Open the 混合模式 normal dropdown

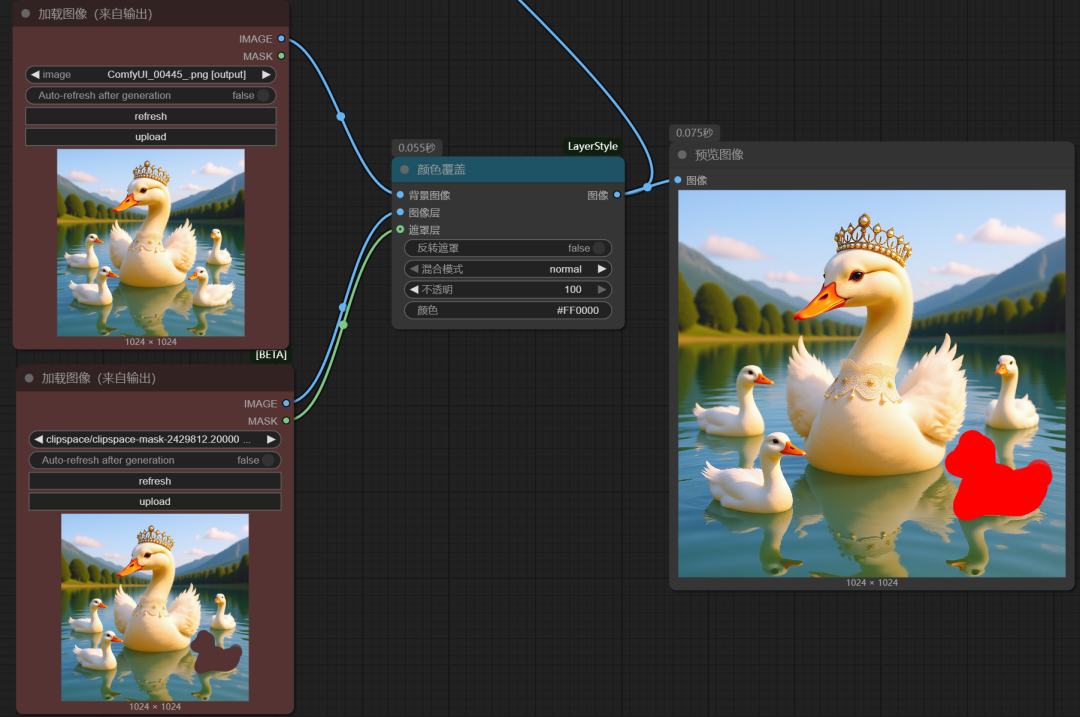tap(508, 269)
